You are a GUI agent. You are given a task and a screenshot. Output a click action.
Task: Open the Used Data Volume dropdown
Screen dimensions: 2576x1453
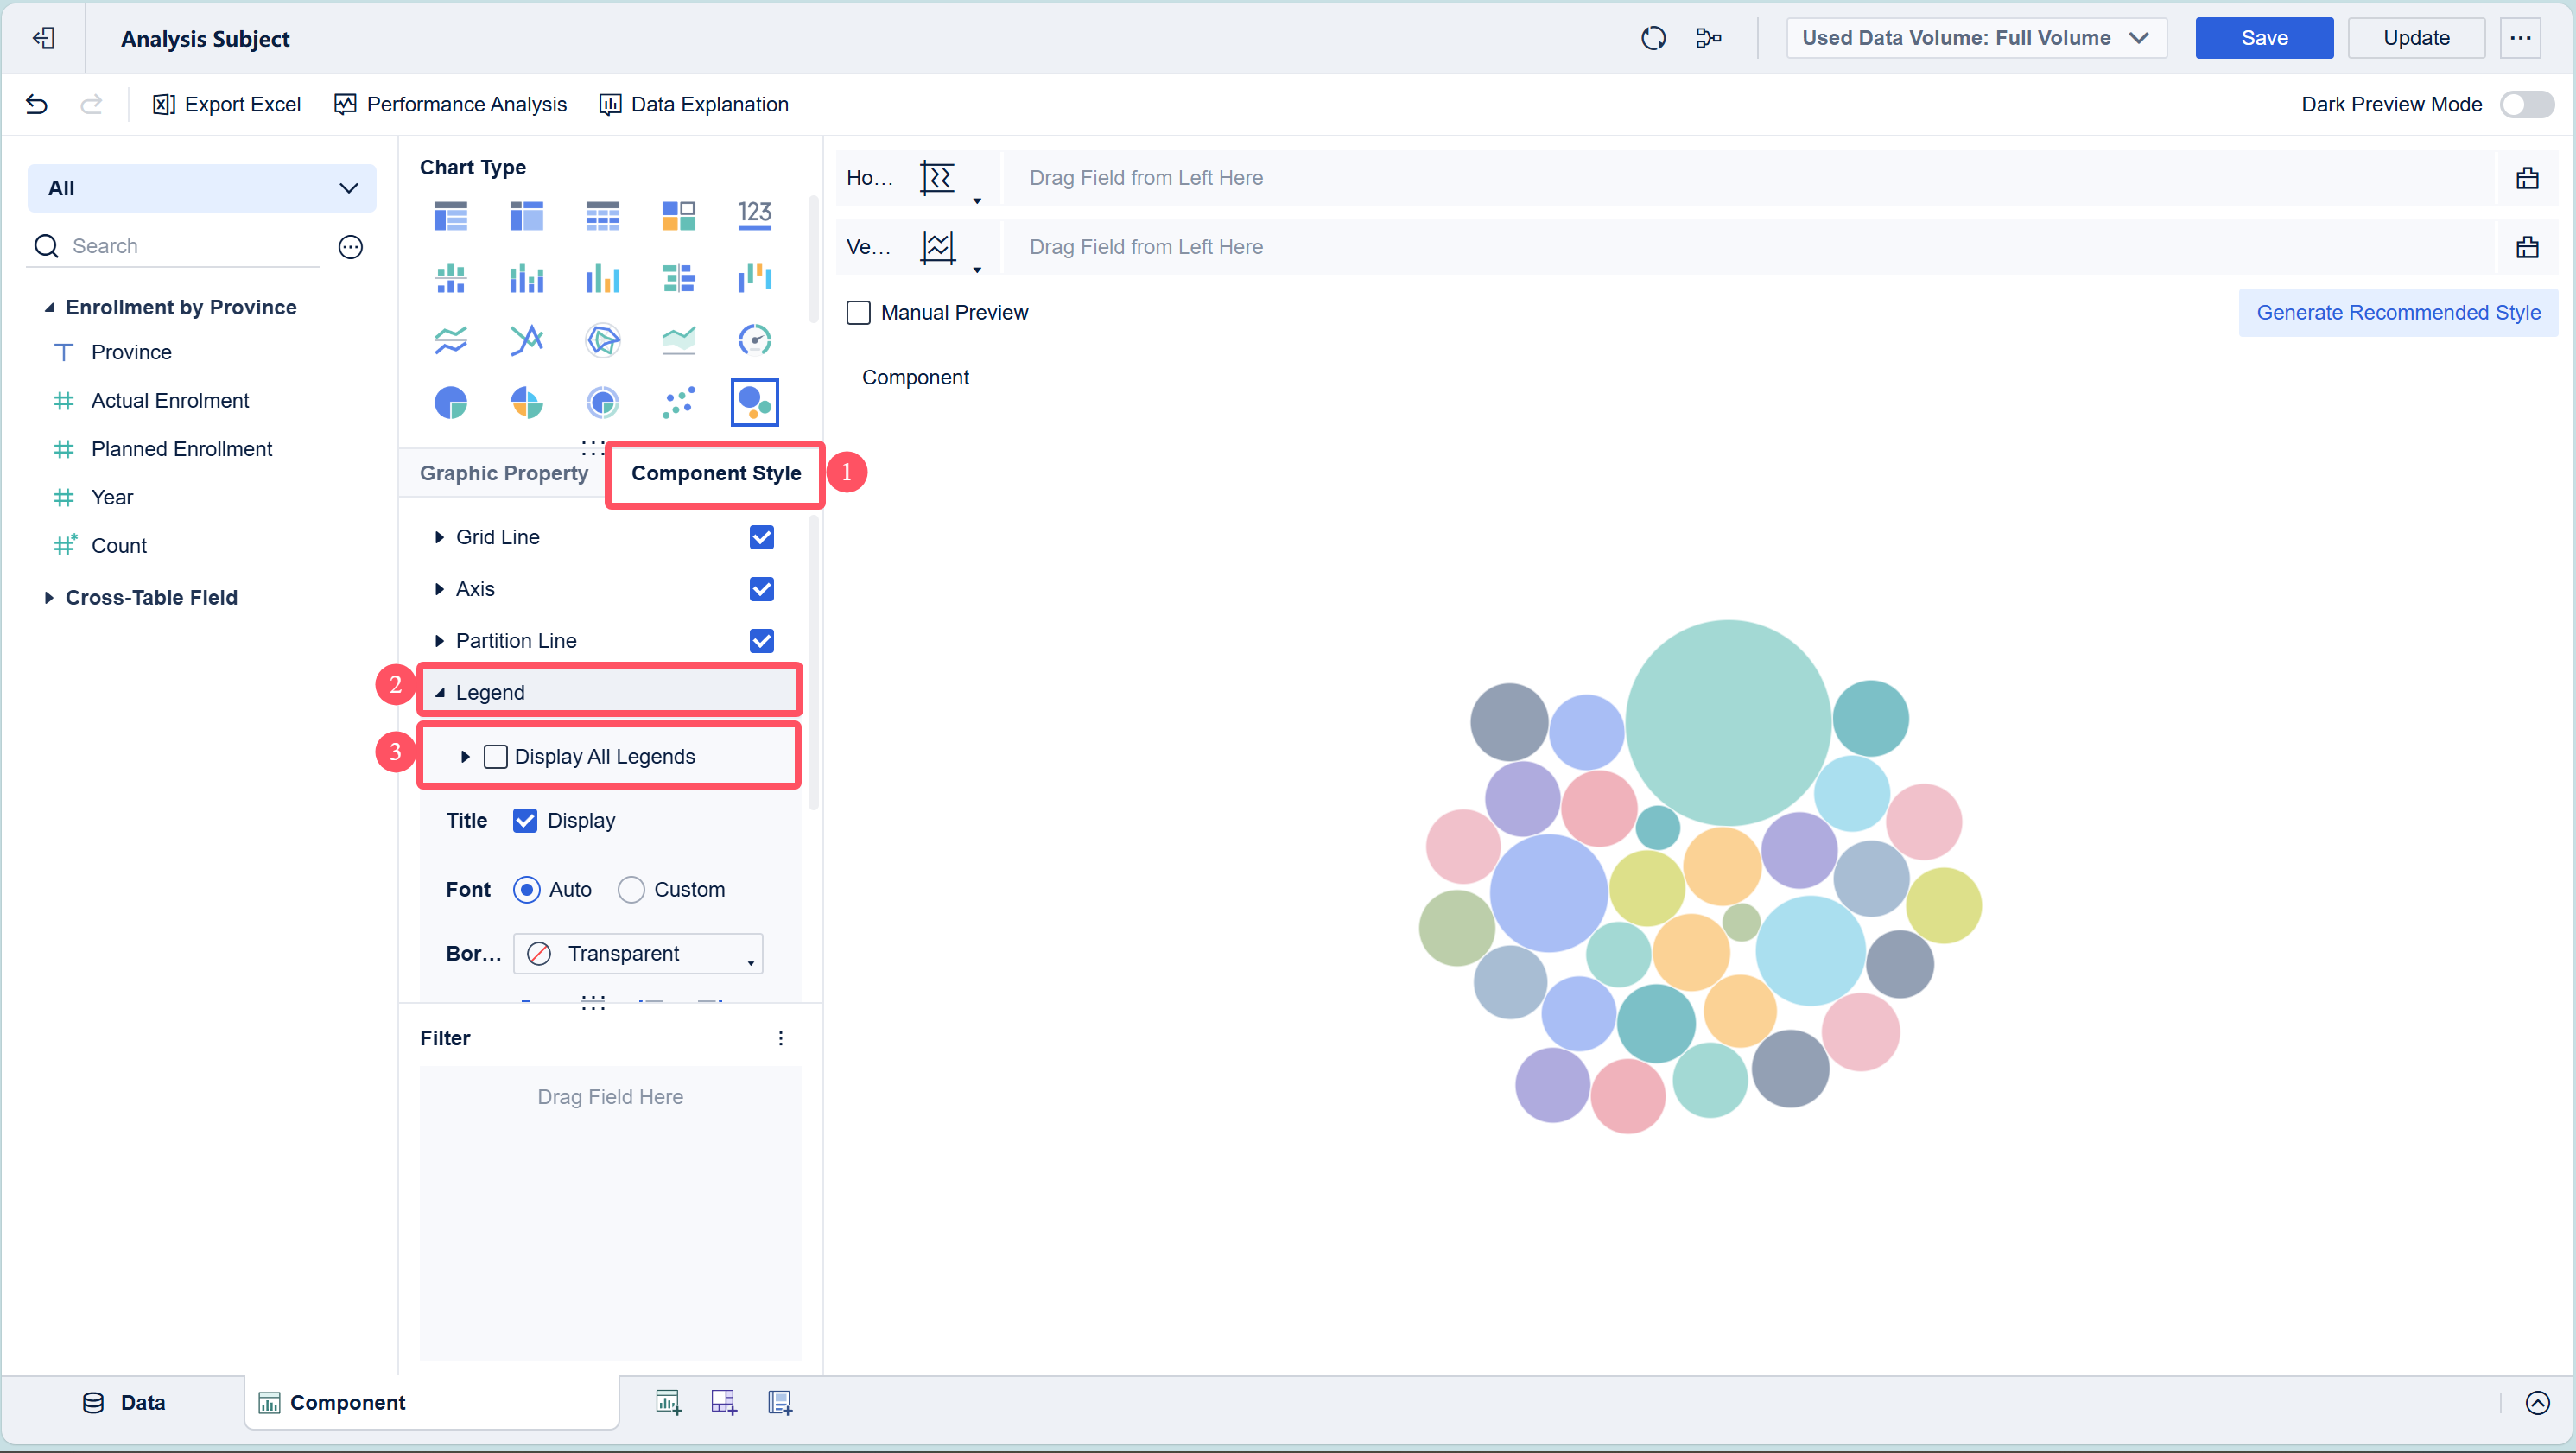pyautogui.click(x=1975, y=38)
